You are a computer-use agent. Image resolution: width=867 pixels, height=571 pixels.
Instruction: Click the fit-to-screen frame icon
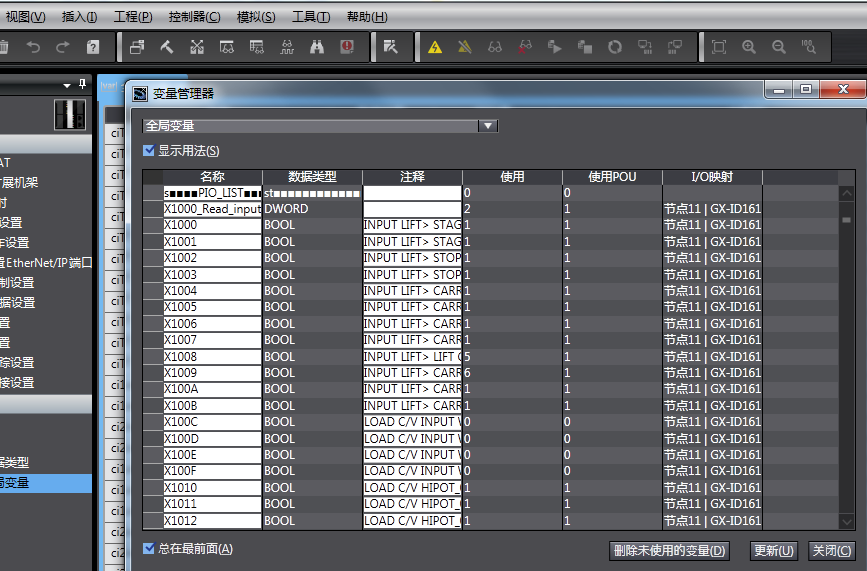(718, 47)
